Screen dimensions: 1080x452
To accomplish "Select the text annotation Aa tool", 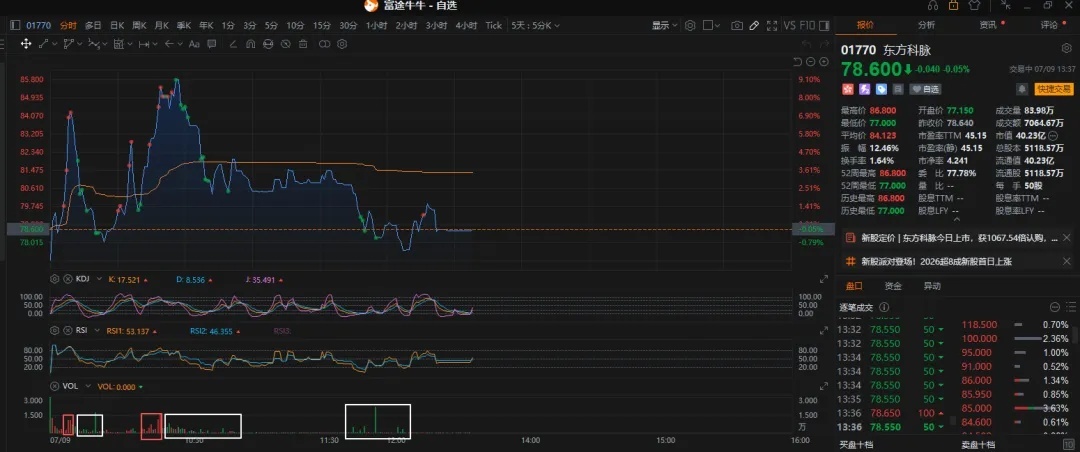I will click(194, 43).
